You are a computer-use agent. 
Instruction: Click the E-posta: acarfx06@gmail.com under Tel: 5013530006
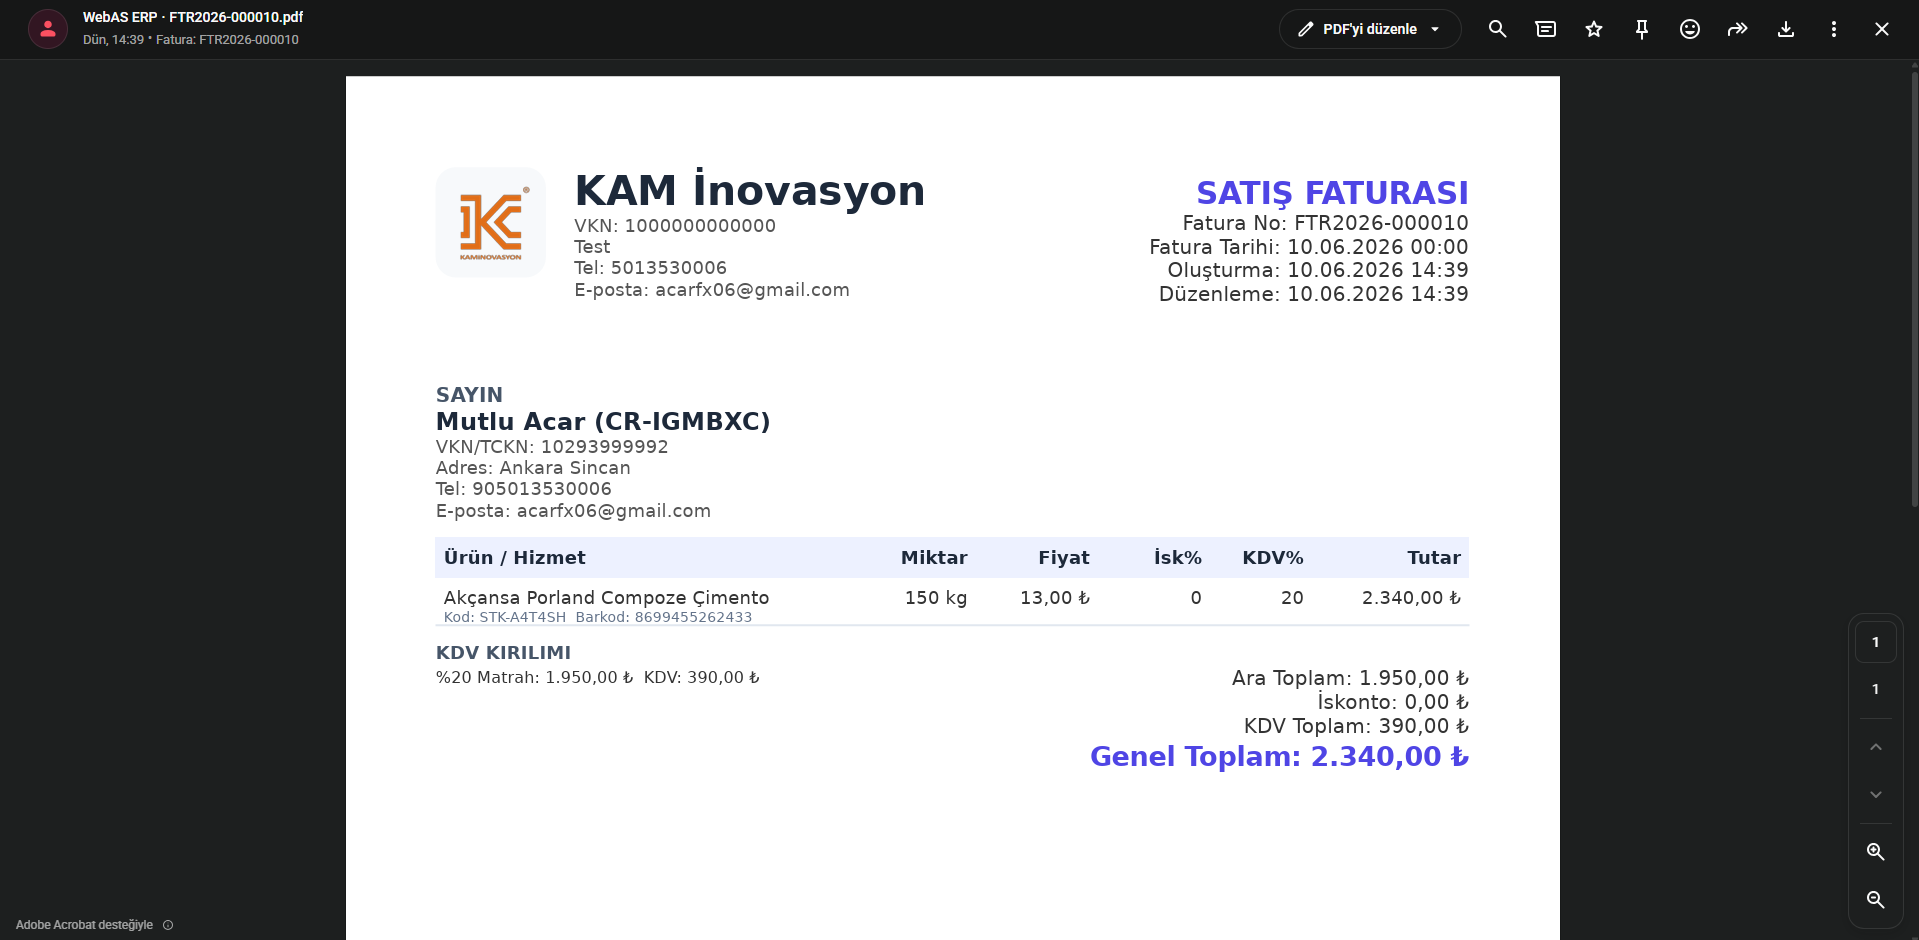point(712,290)
